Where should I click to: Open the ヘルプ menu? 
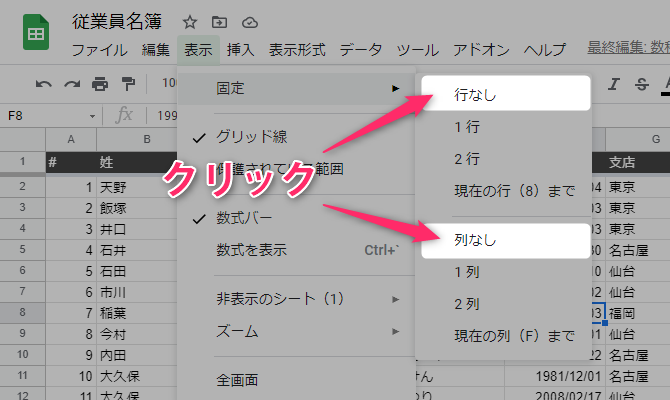(x=545, y=50)
